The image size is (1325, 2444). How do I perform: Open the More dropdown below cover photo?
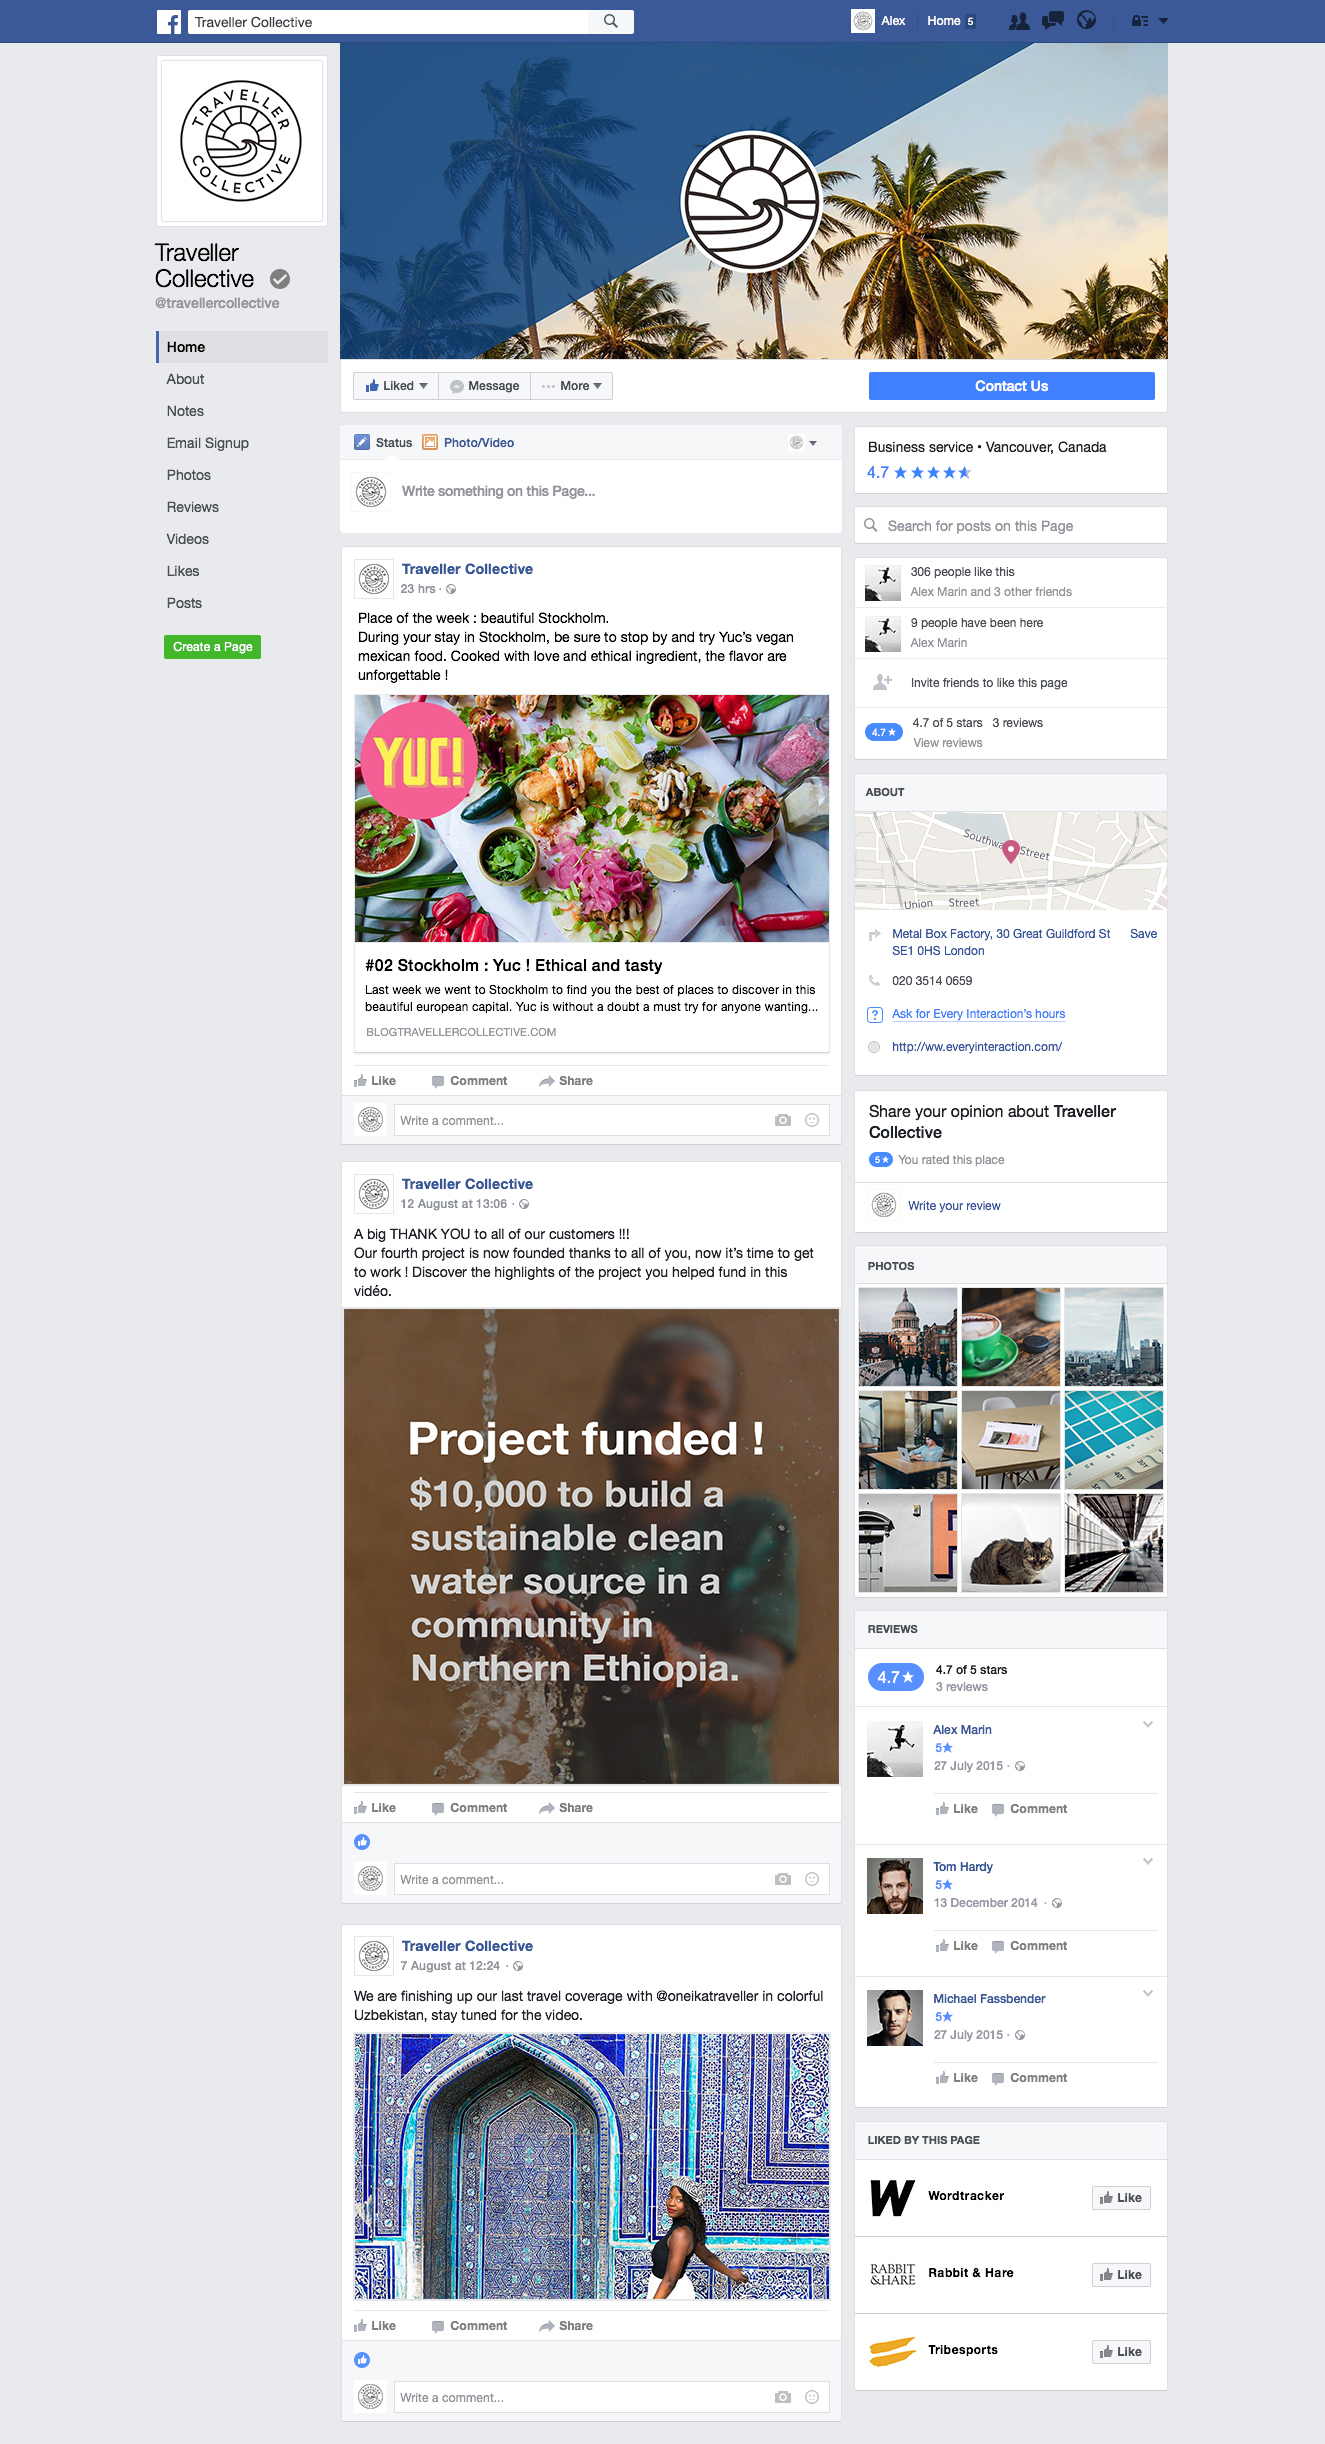coord(572,386)
